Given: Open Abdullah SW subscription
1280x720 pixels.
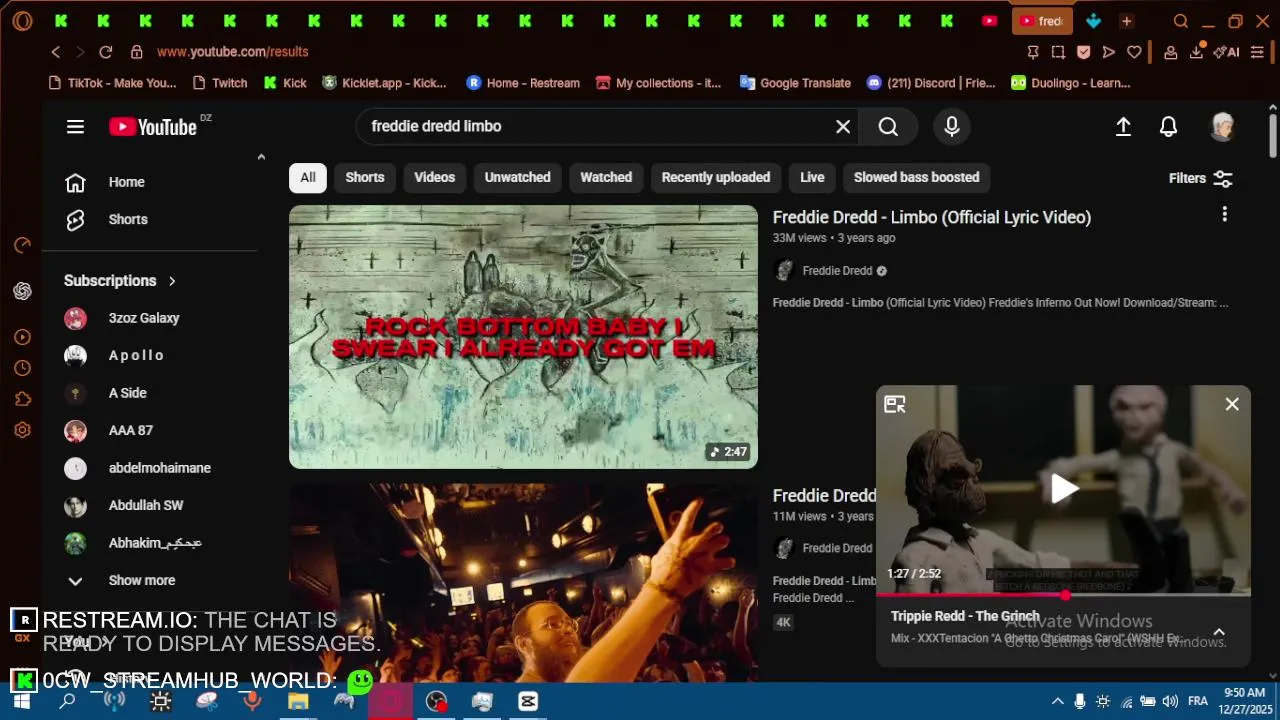Looking at the screenshot, I should pos(146,505).
